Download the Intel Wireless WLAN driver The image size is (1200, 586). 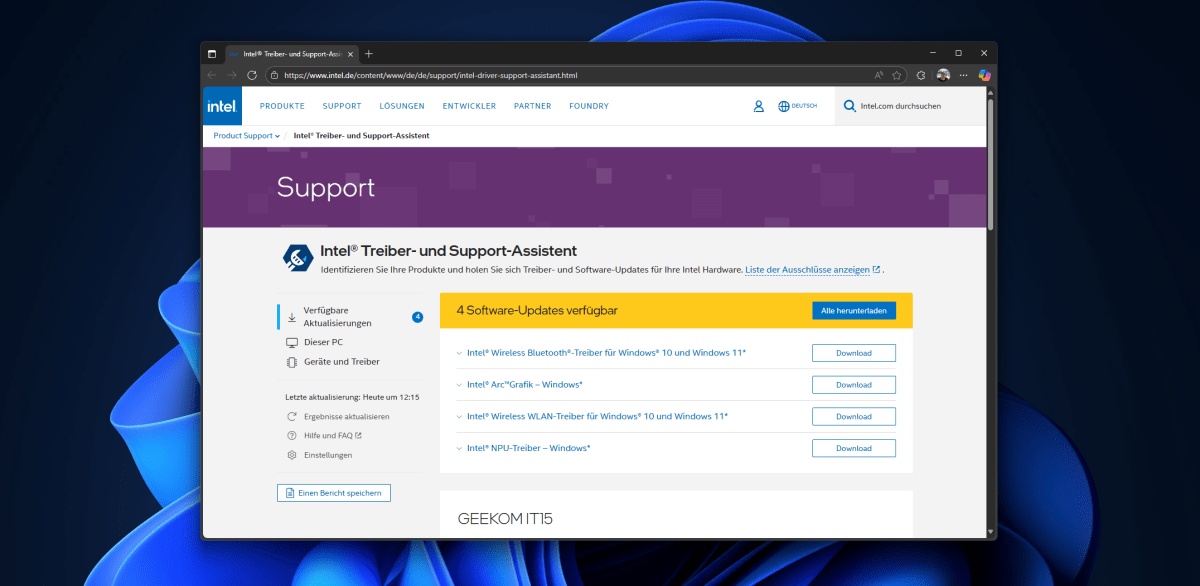coord(853,417)
